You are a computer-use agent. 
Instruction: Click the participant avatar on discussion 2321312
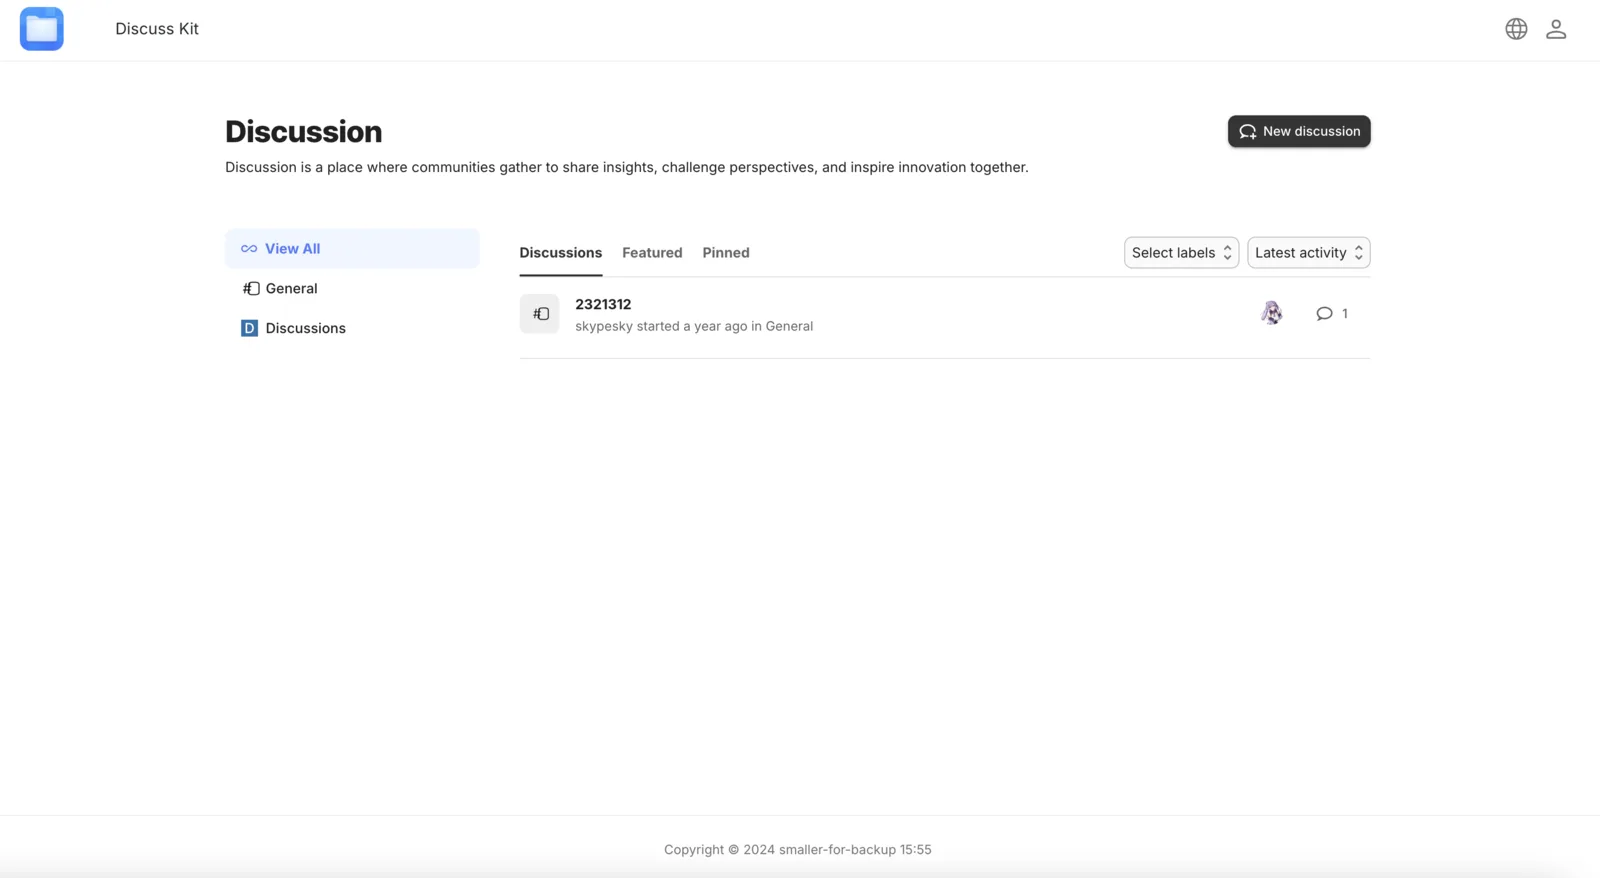1271,313
